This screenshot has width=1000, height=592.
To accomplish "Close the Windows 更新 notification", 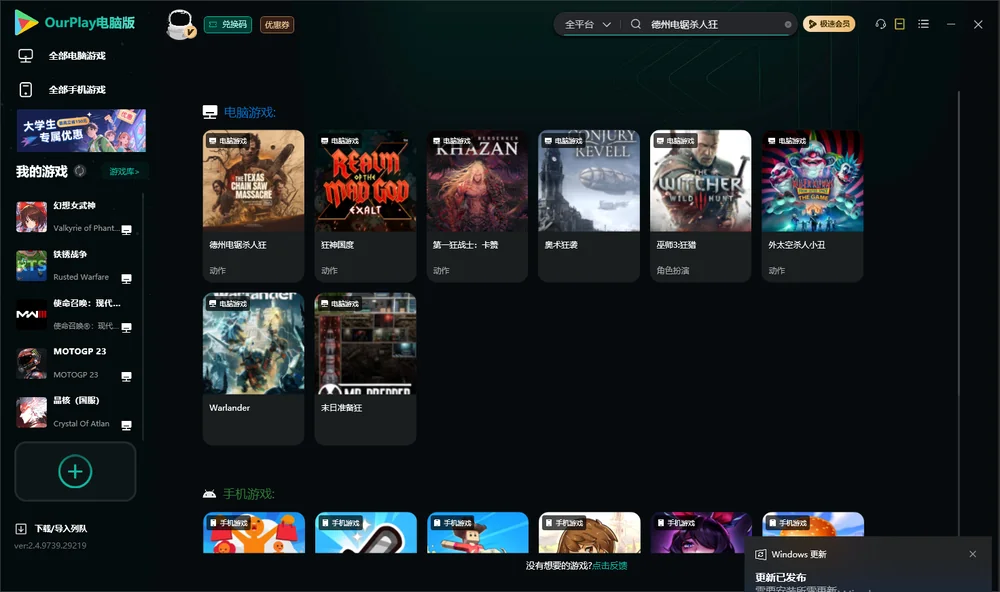I will point(973,554).
